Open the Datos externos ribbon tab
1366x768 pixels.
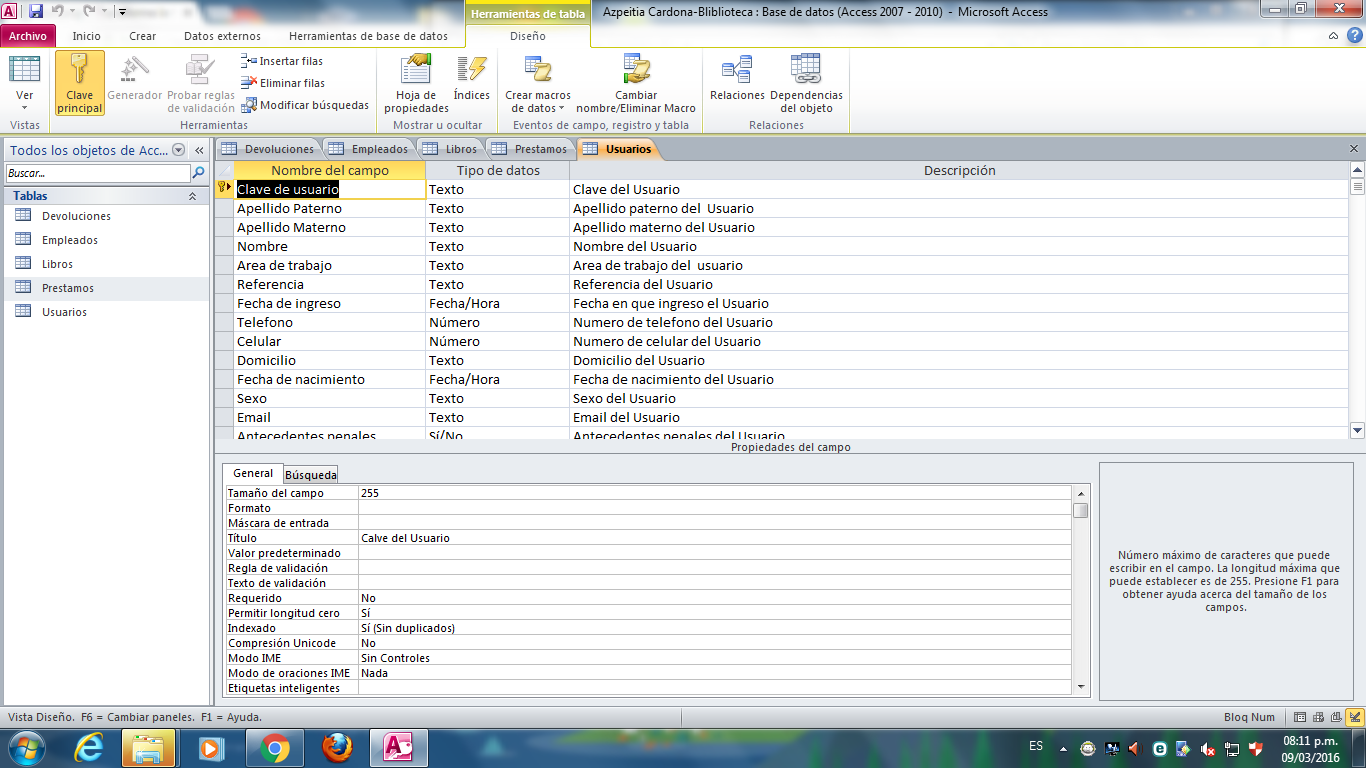pyautogui.click(x=222, y=36)
